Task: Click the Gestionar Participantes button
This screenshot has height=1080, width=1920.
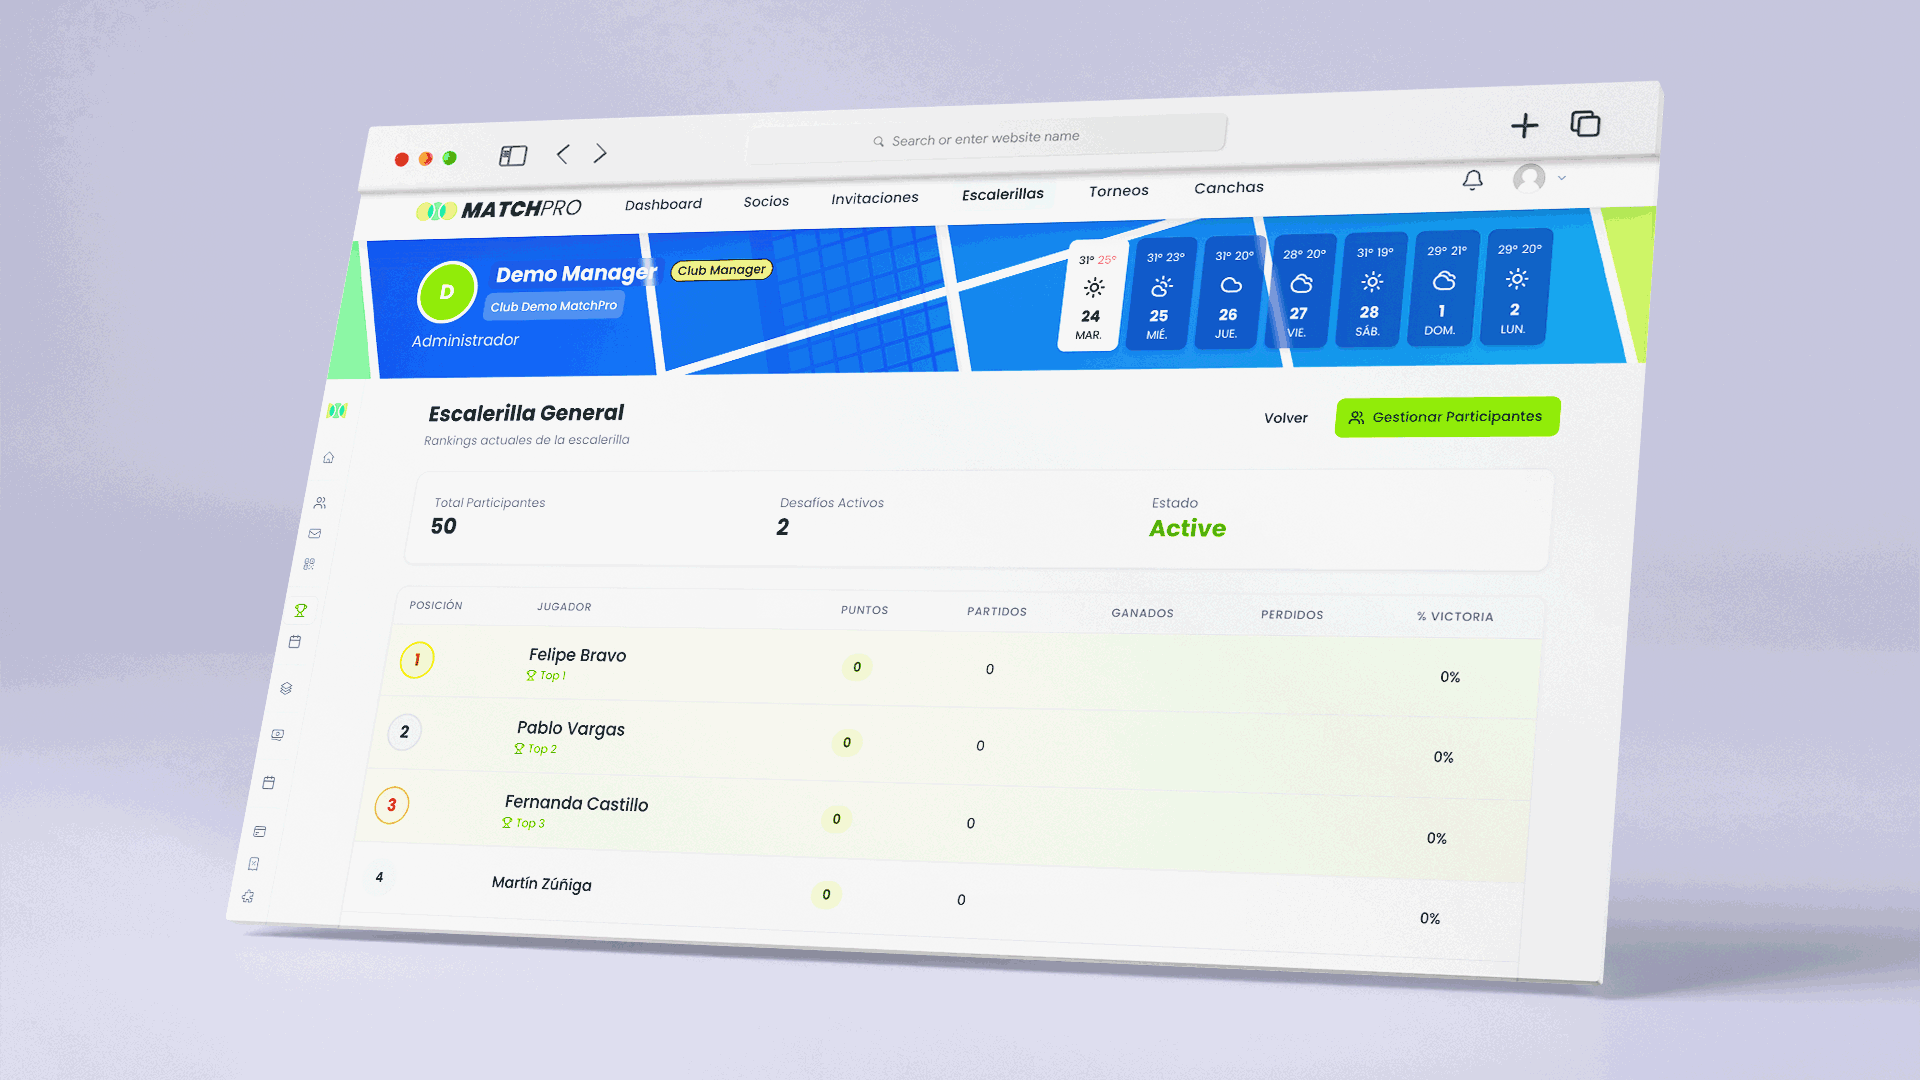Action: tap(1446, 417)
